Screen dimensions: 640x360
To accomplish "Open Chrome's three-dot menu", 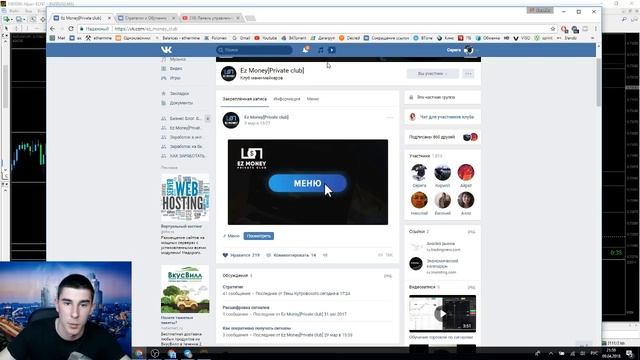I will coord(596,29).
